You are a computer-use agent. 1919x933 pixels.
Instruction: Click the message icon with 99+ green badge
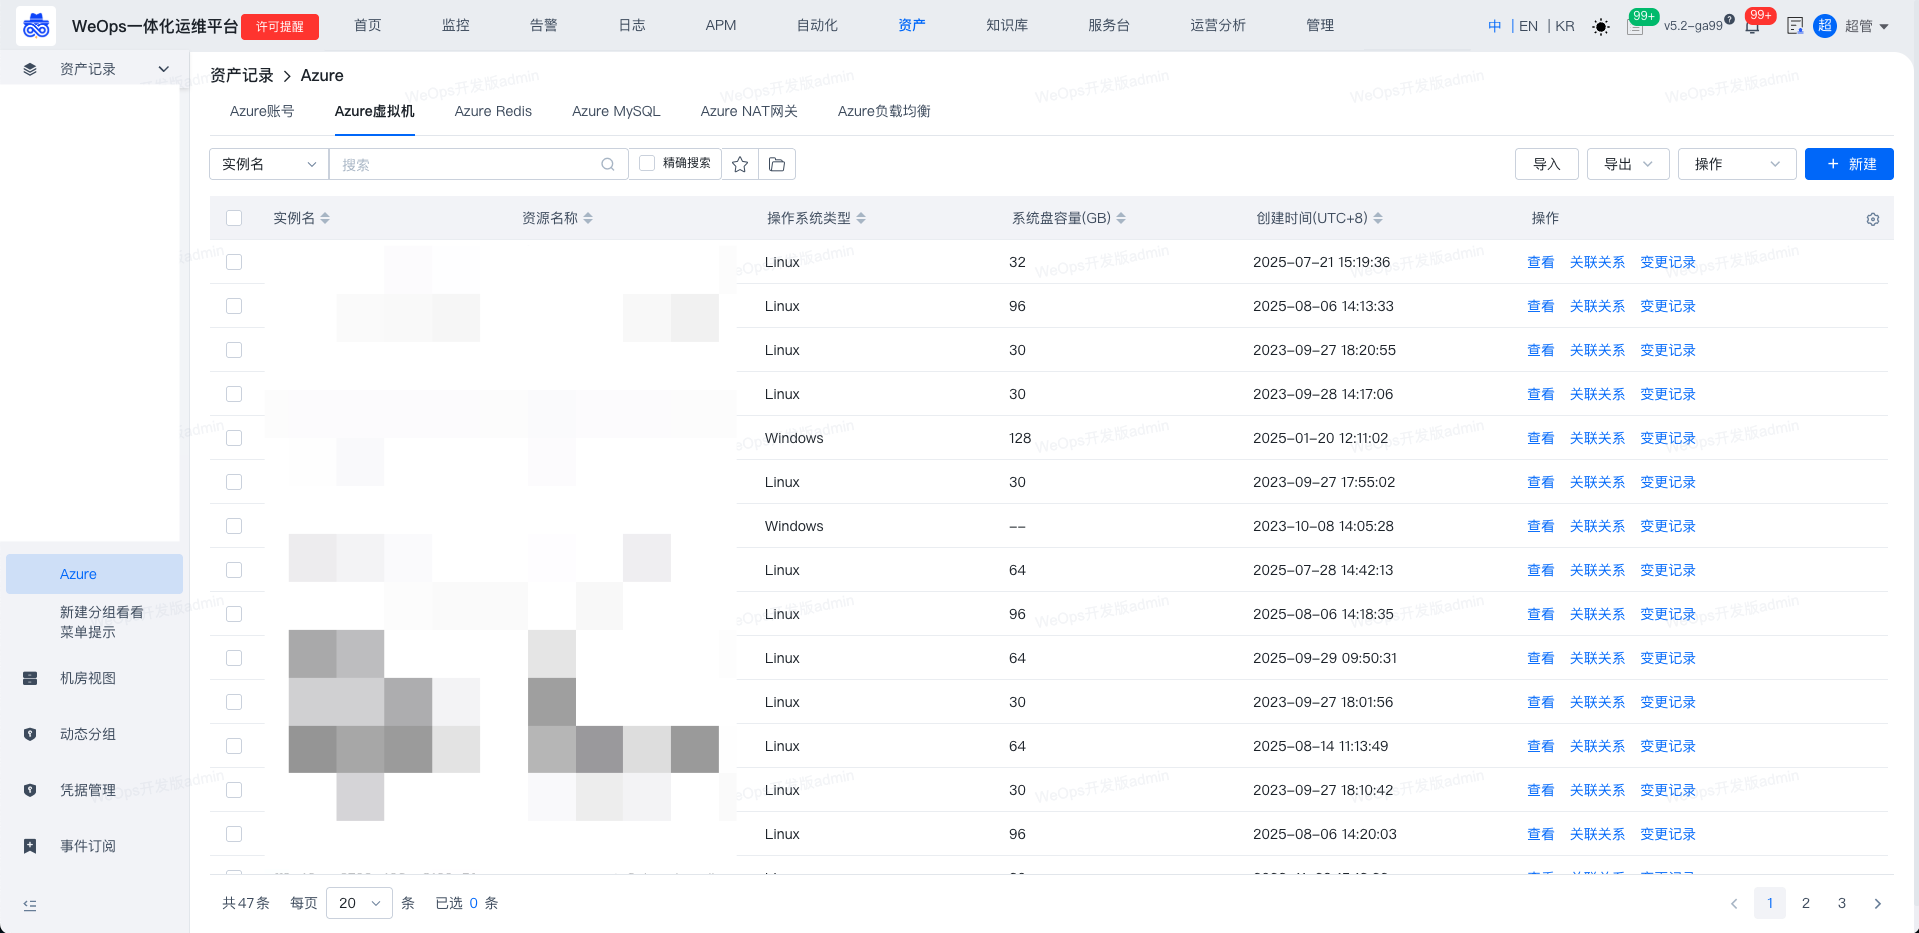point(1636,27)
